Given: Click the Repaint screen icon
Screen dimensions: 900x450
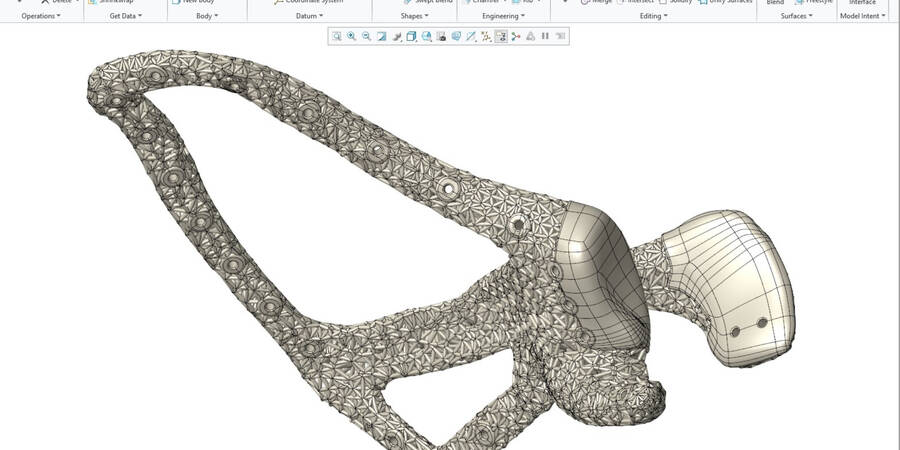Looking at the screenshot, I should click(x=382, y=36).
